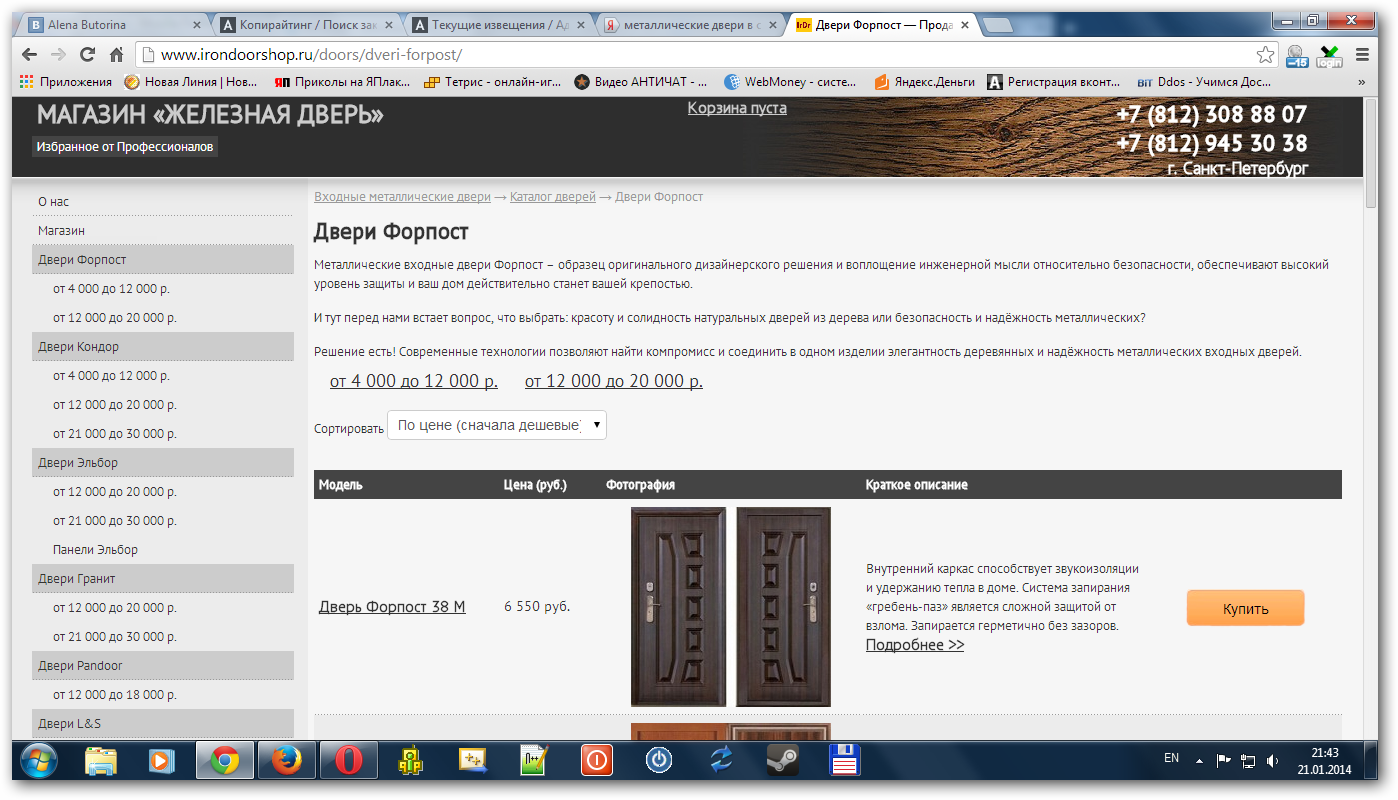Click the floppy disk taskbar icon
The width and height of the screenshot is (1398, 800).
845,761
